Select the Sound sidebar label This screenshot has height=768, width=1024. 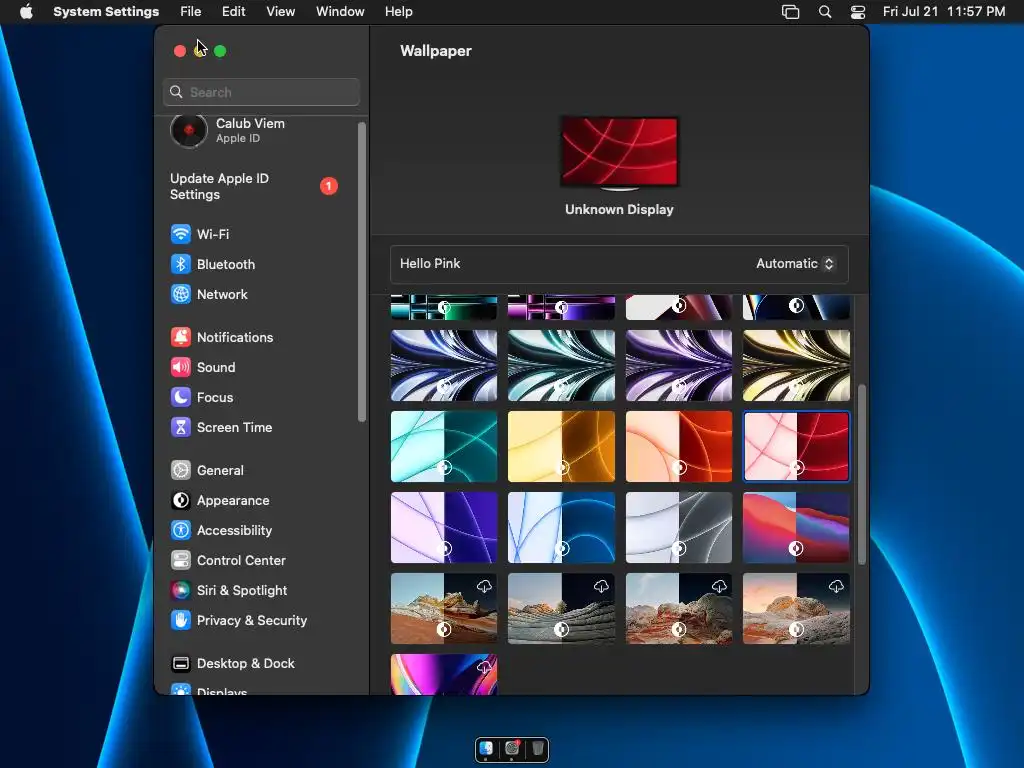pyautogui.click(x=216, y=367)
